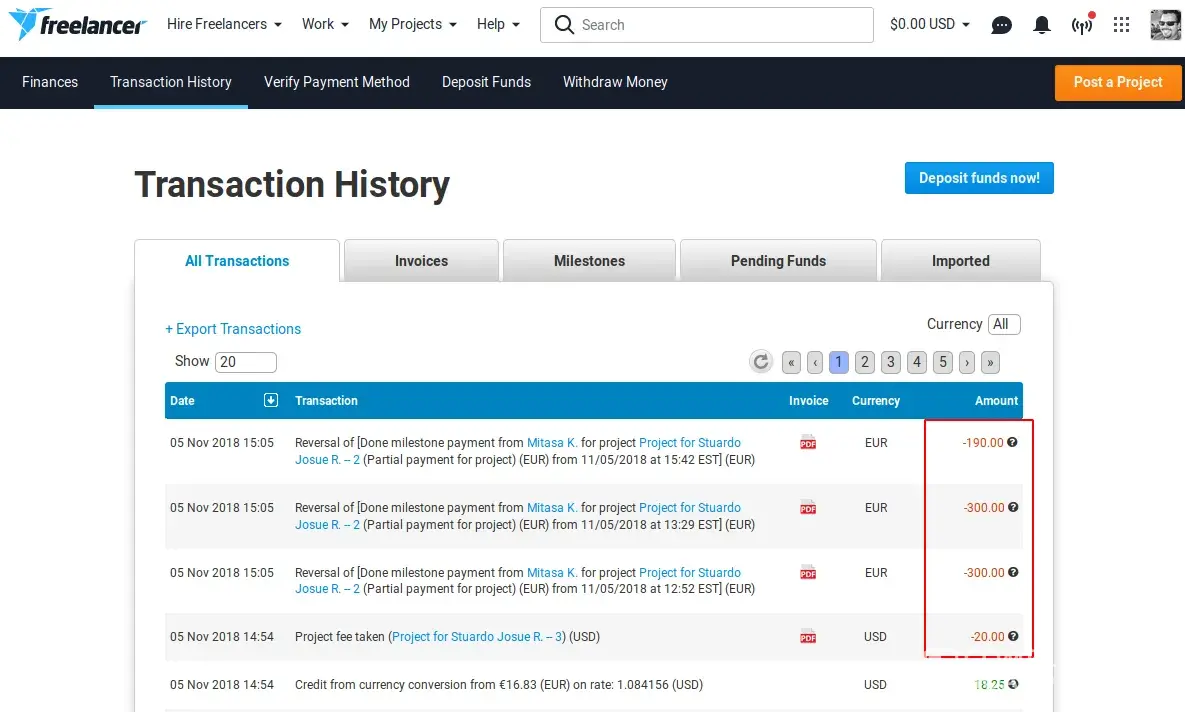Screen dimensions: 1185x712
Task: Open the $0.00 USD balance dropdown
Action: [929, 24]
